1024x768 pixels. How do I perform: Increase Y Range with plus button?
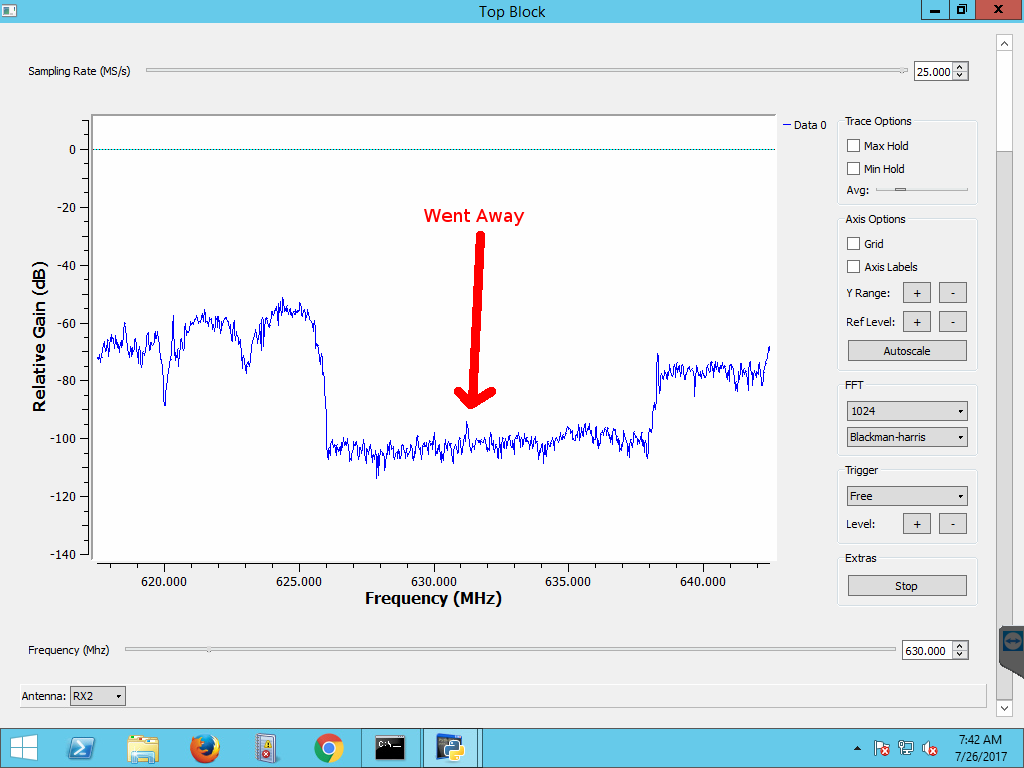pos(916,293)
